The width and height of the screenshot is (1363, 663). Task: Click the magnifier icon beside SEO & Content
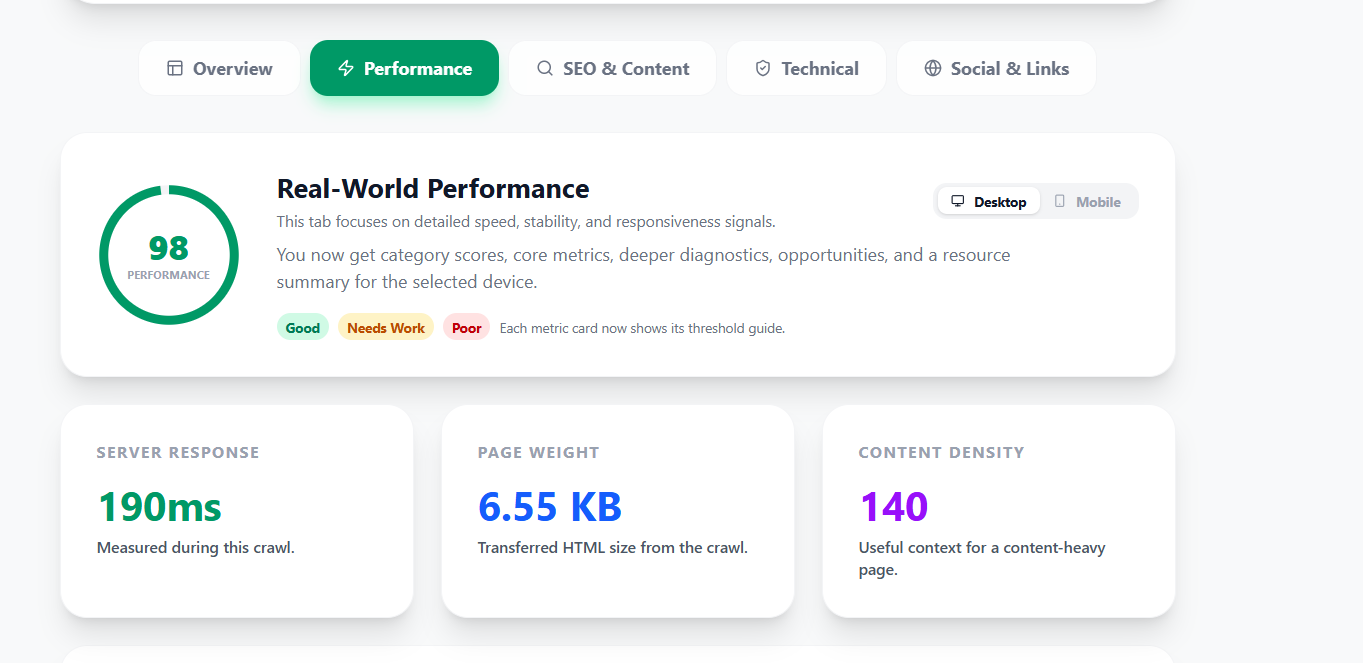(545, 68)
